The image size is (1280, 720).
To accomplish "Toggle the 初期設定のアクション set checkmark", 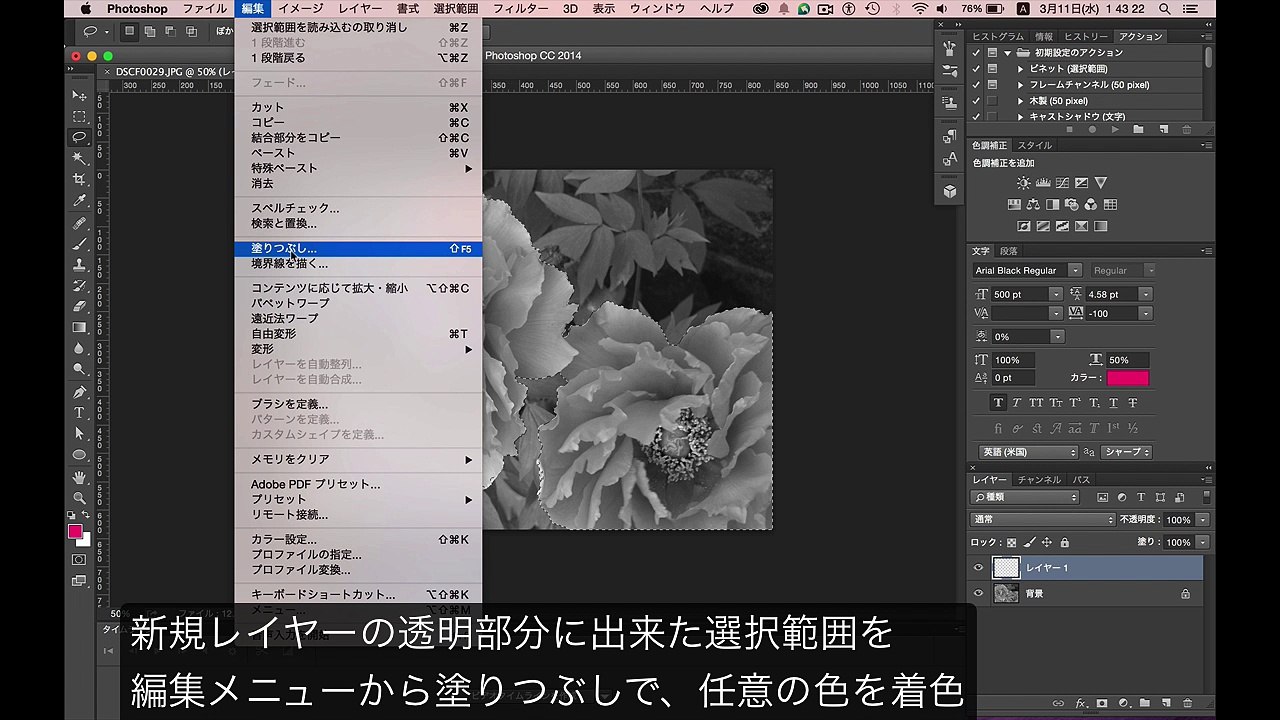I will click(x=976, y=53).
